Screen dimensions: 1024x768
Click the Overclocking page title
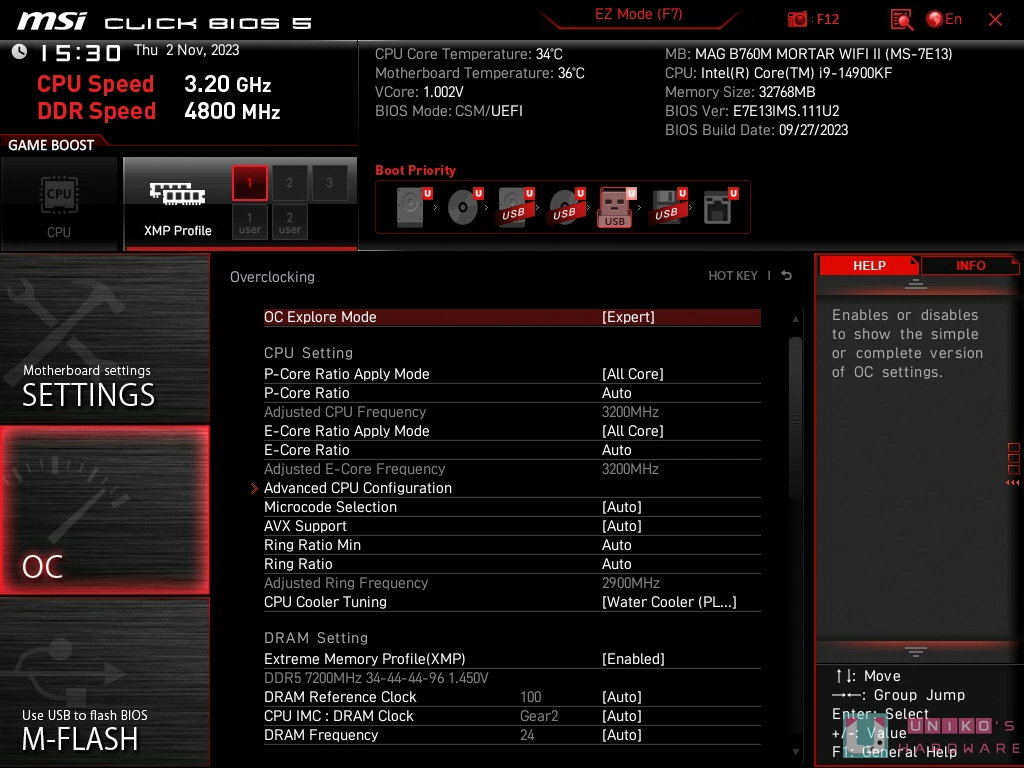pos(272,277)
